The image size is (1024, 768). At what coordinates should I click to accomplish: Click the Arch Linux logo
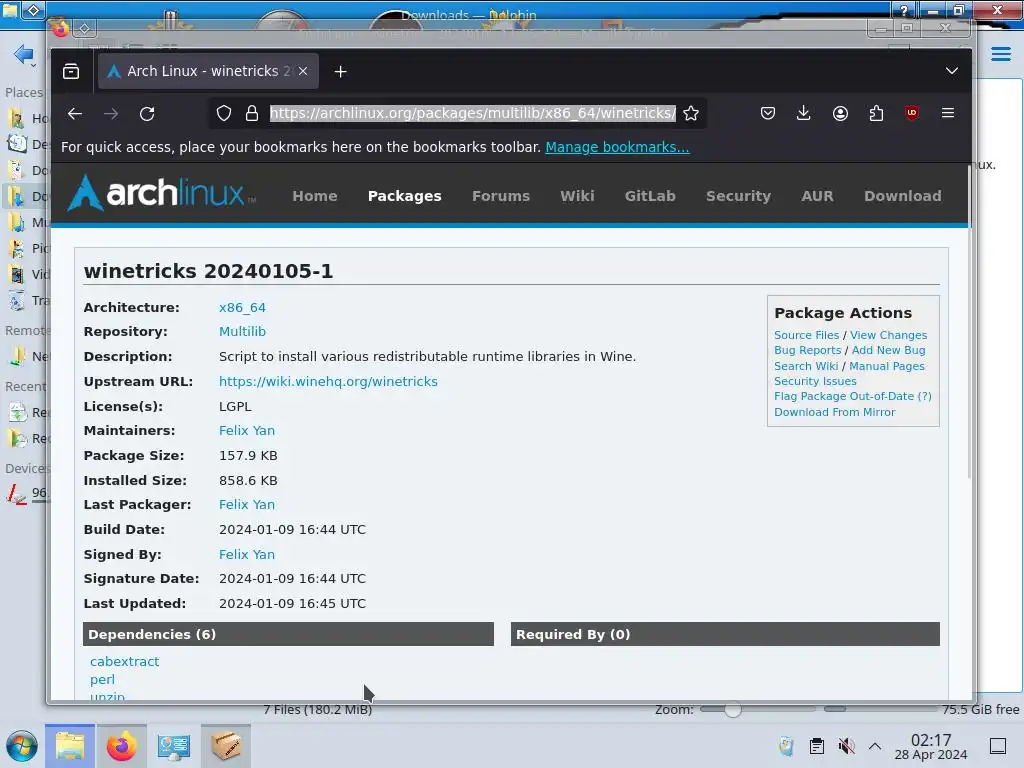[162, 193]
